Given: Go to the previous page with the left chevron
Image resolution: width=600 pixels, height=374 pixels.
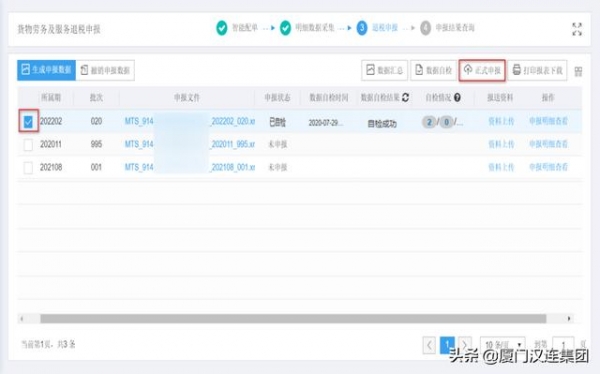Looking at the screenshot, I should click(429, 345).
